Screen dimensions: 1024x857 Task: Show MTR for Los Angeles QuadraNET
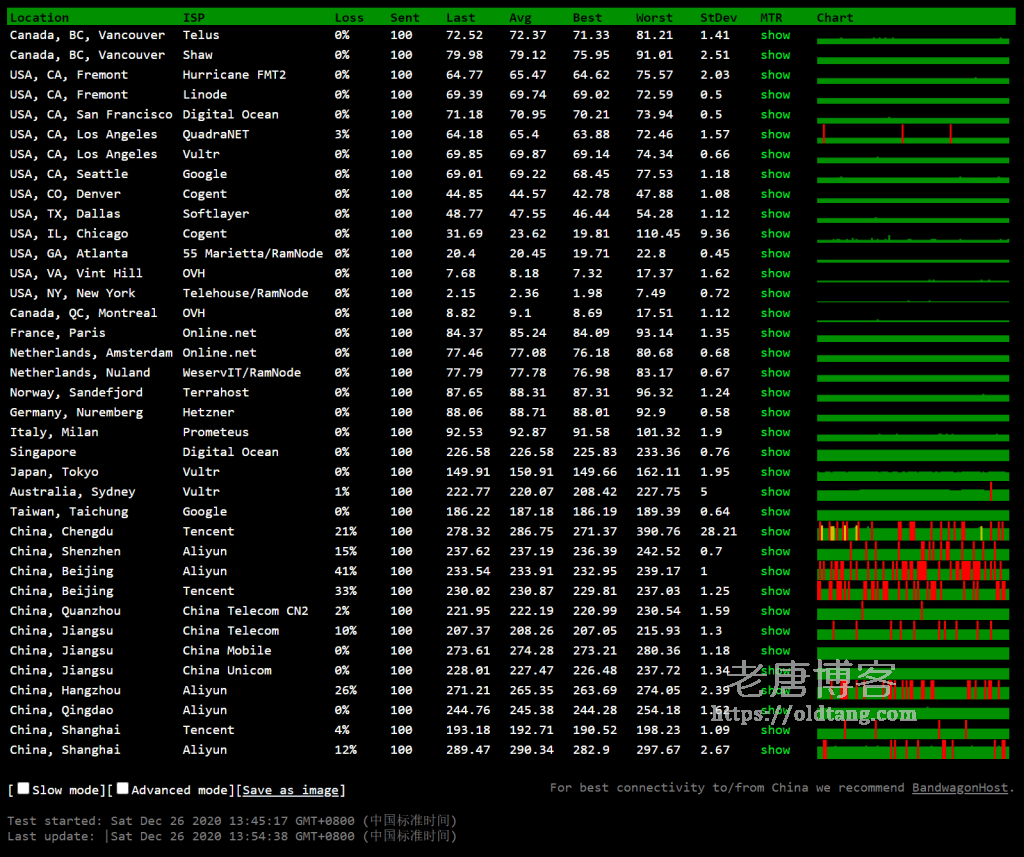775,134
